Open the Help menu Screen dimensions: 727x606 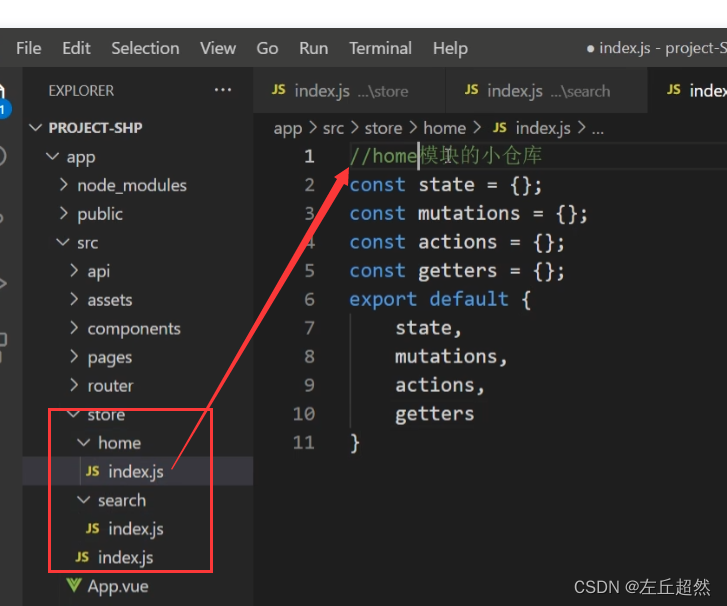tap(450, 49)
